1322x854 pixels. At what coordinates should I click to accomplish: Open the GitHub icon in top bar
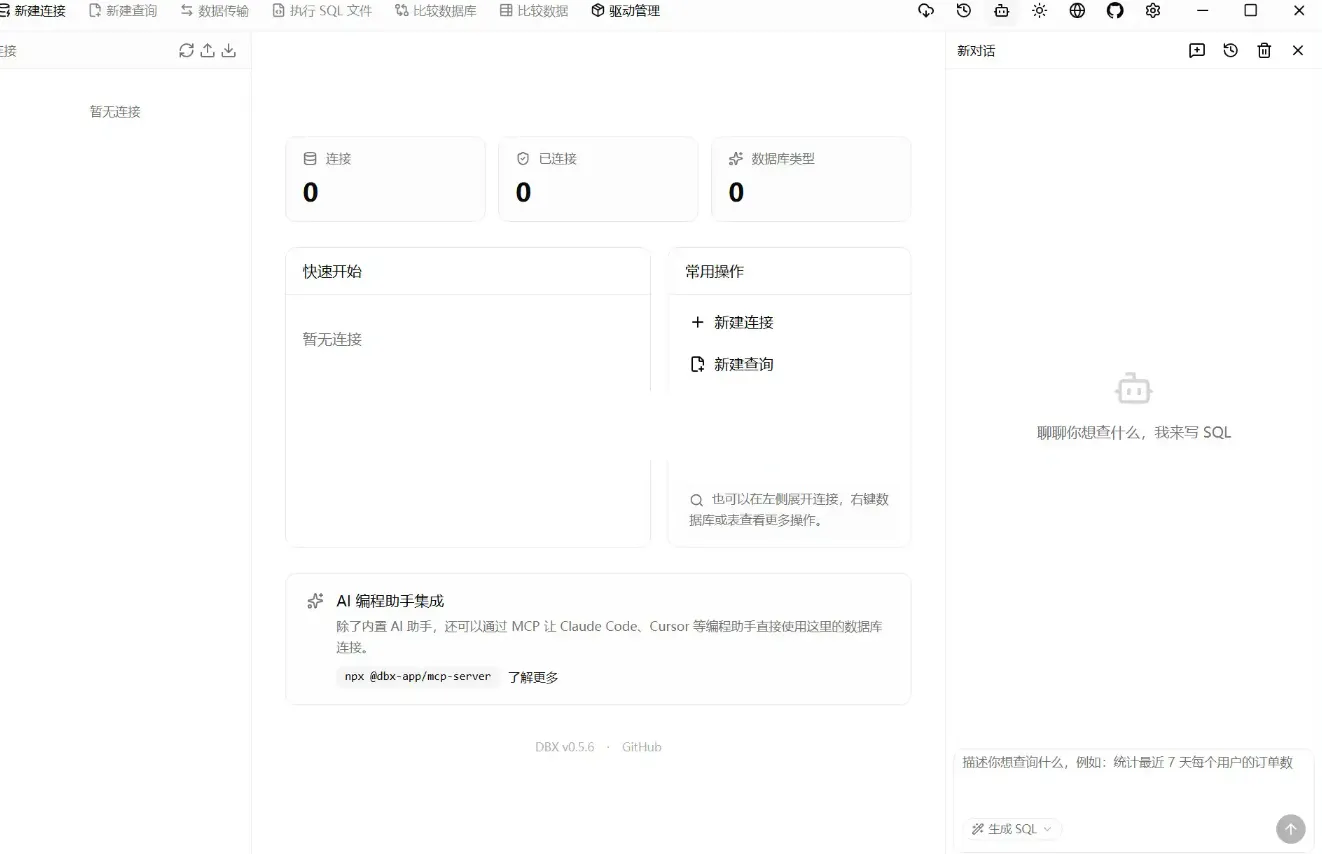(1115, 11)
